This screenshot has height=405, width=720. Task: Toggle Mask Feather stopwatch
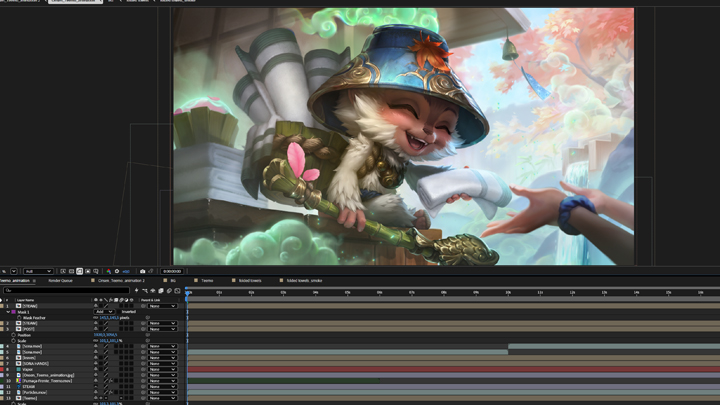click(x=19, y=317)
